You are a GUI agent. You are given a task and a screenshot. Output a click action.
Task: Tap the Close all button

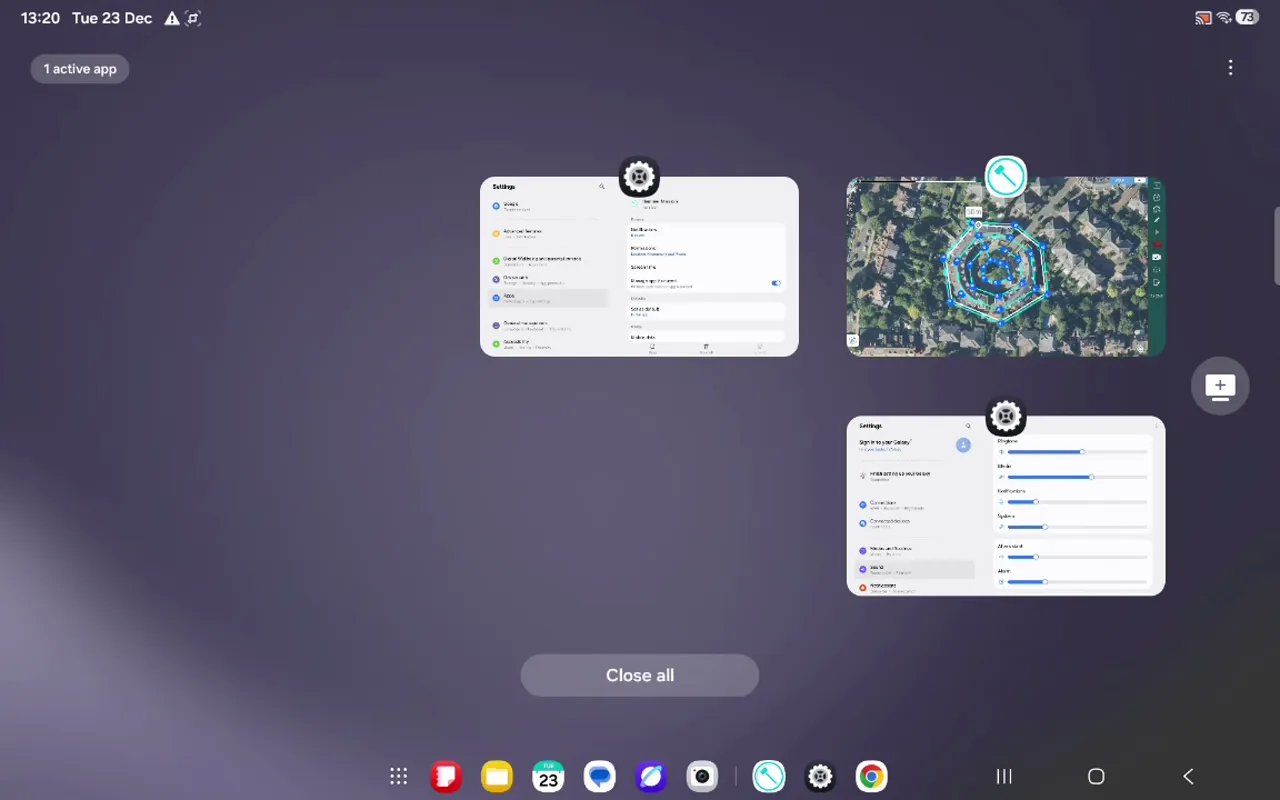point(639,675)
